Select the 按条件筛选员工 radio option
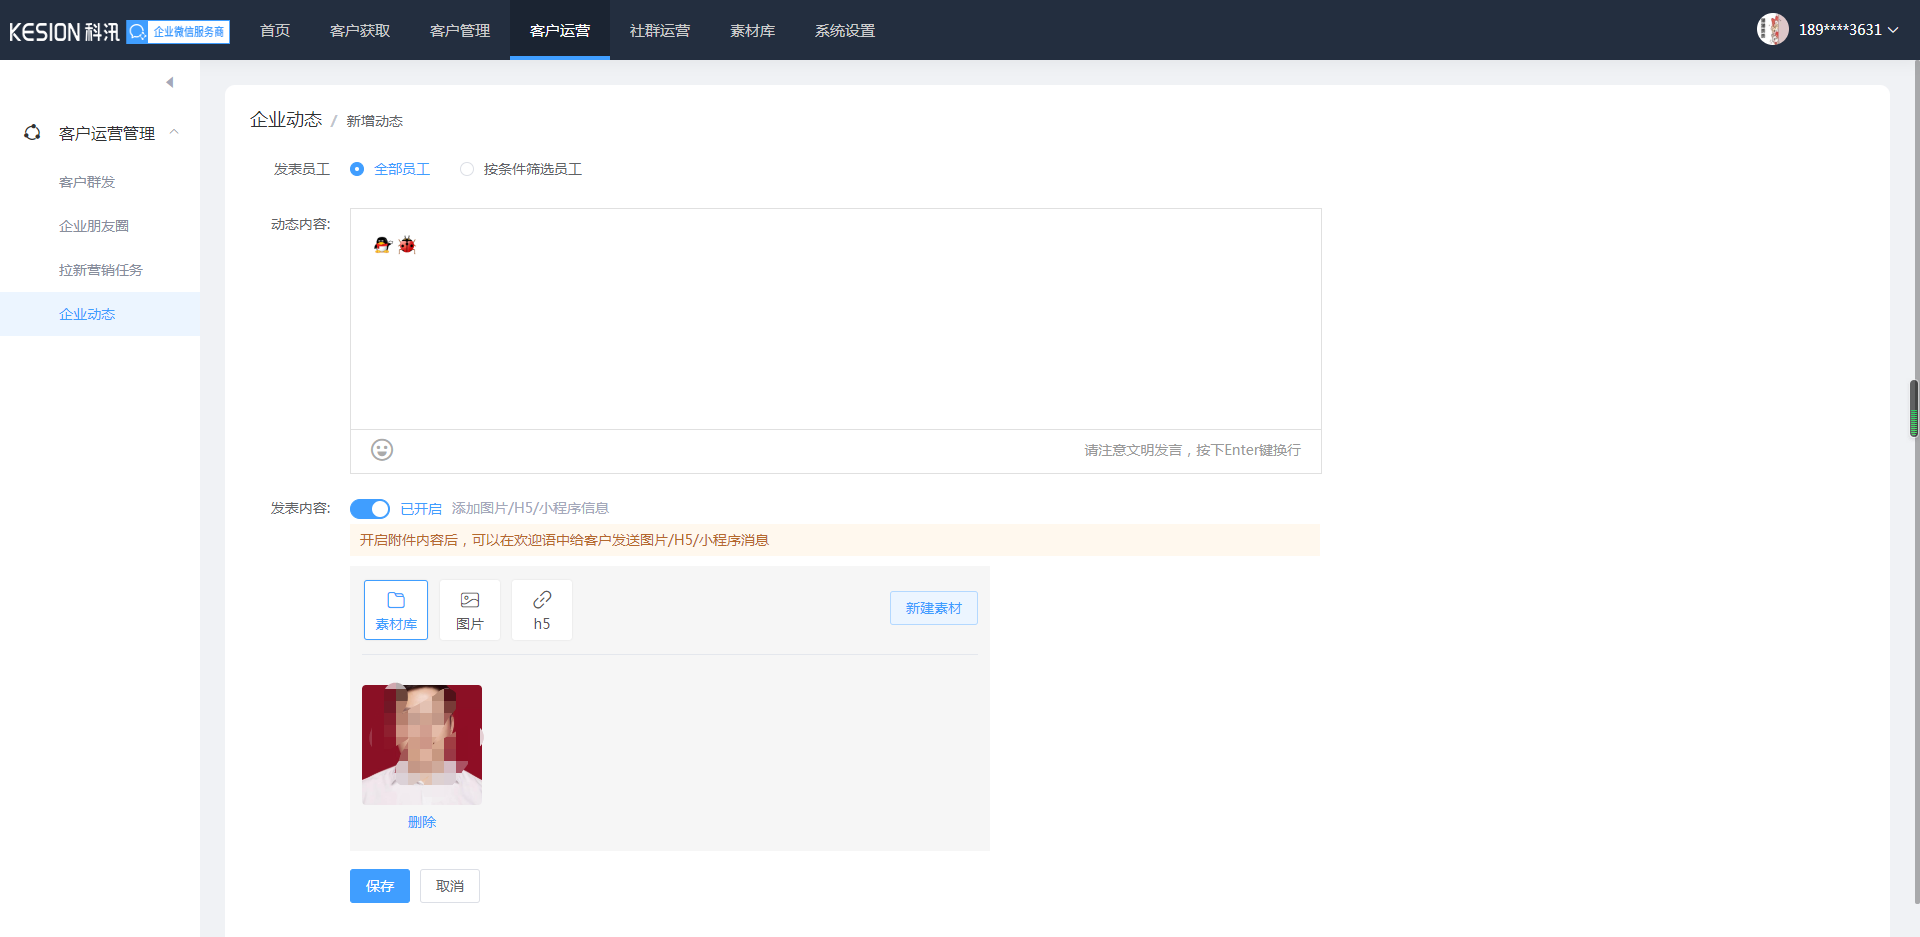1920x937 pixels. coord(467,169)
